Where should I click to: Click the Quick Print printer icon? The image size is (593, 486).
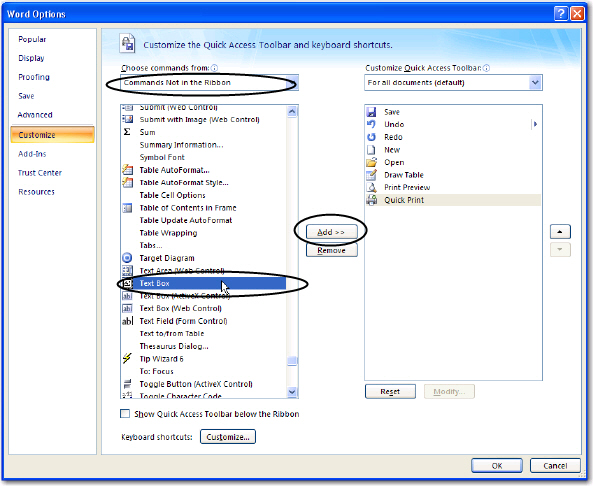[371, 200]
